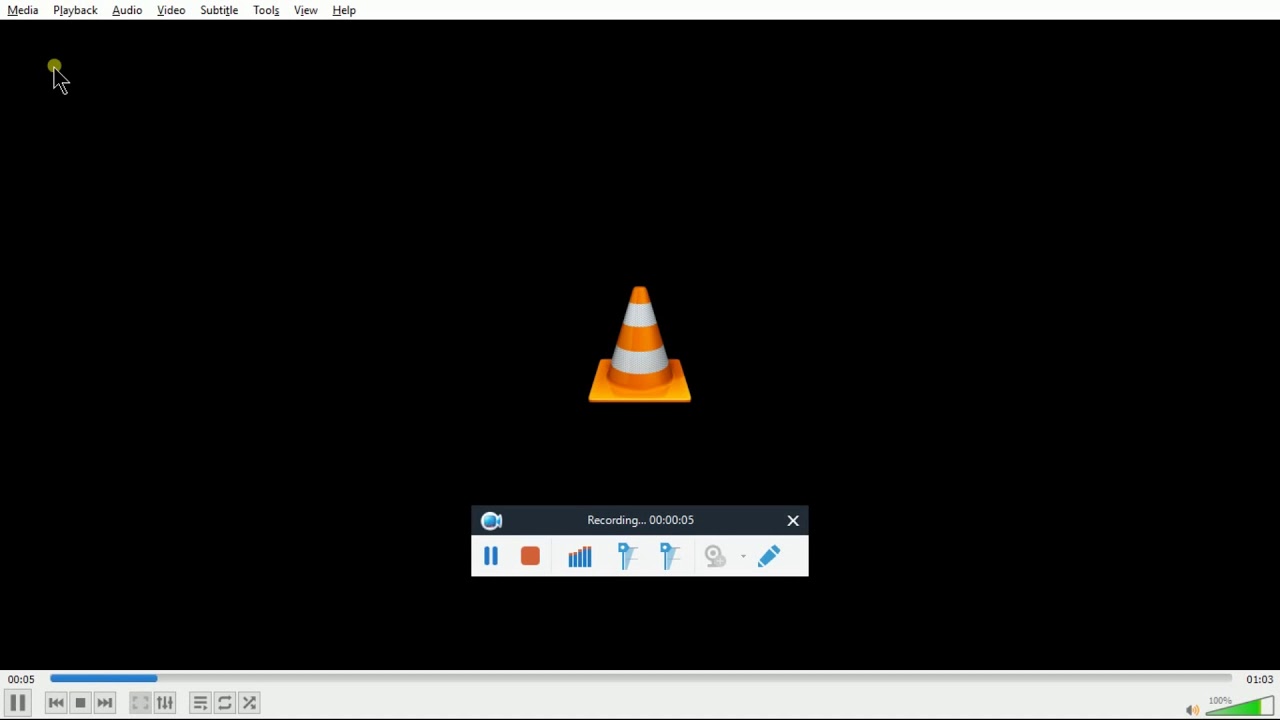Toggle the recorder webcam button
The width and height of the screenshot is (1280, 720).
717,556
